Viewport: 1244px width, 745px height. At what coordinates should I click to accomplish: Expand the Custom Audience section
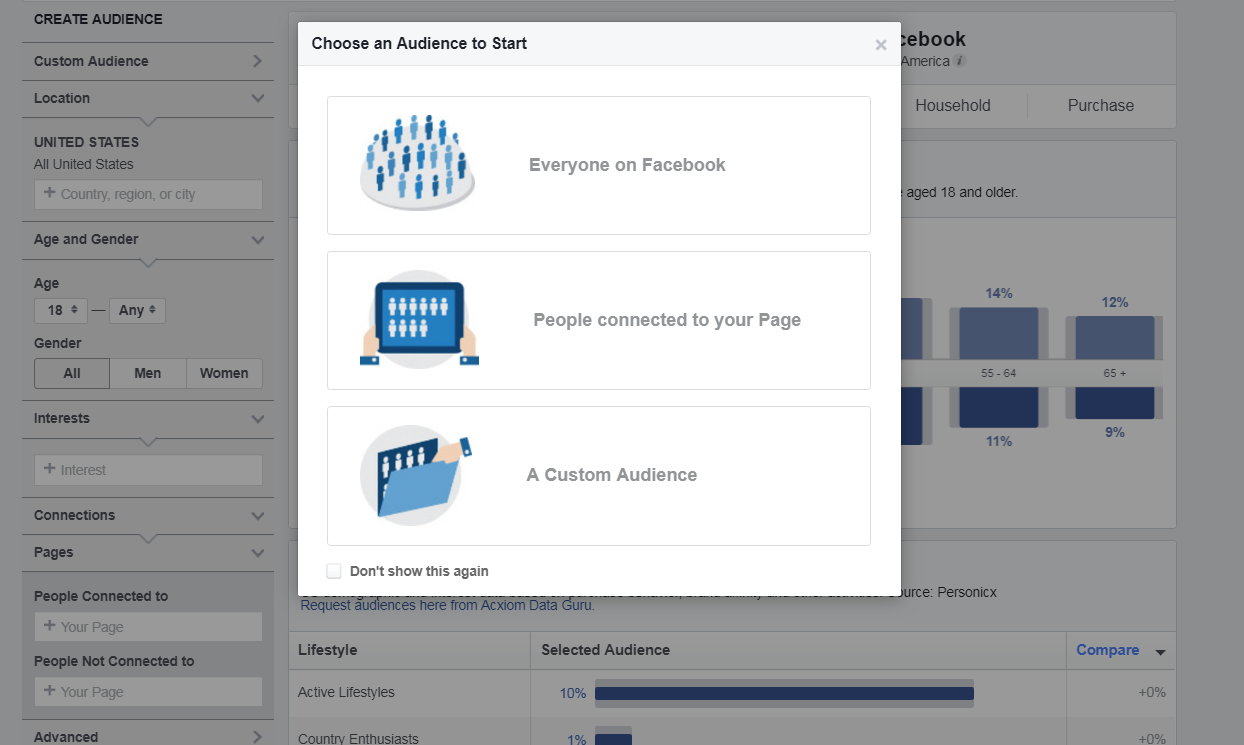tap(148, 61)
